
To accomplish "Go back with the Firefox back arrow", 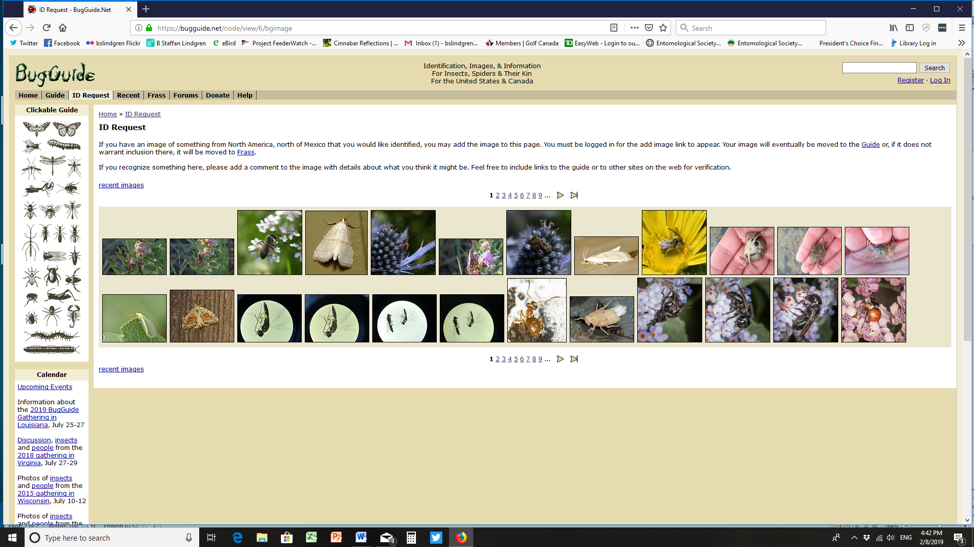I will pyautogui.click(x=14, y=28).
